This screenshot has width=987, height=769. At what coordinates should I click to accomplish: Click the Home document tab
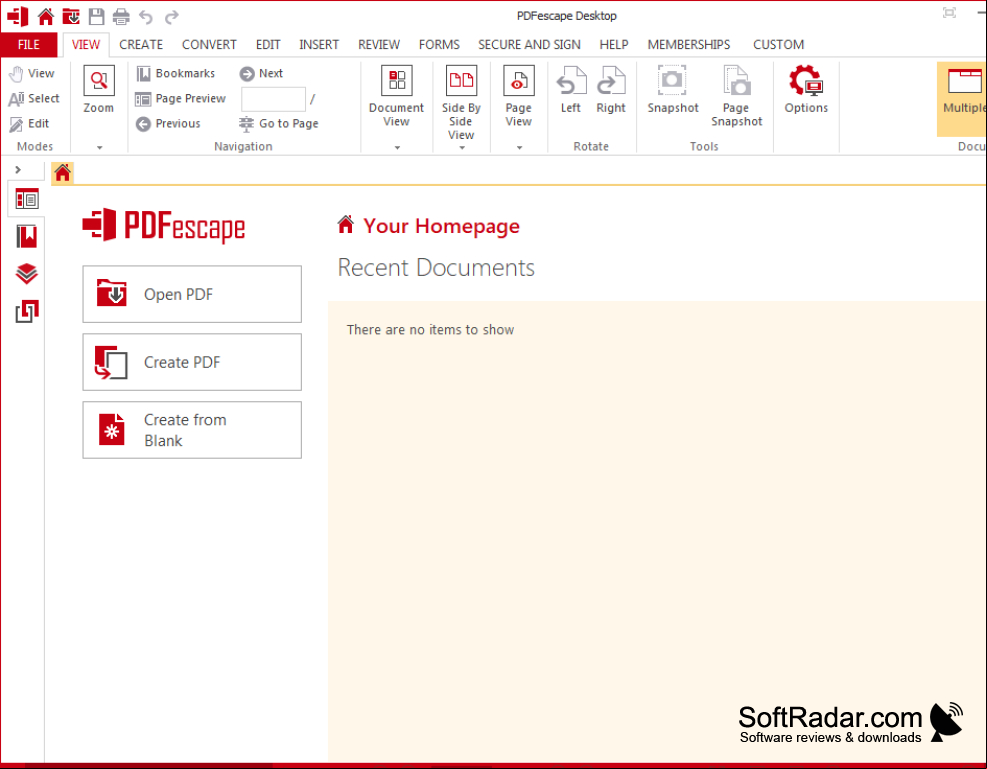pyautogui.click(x=62, y=172)
